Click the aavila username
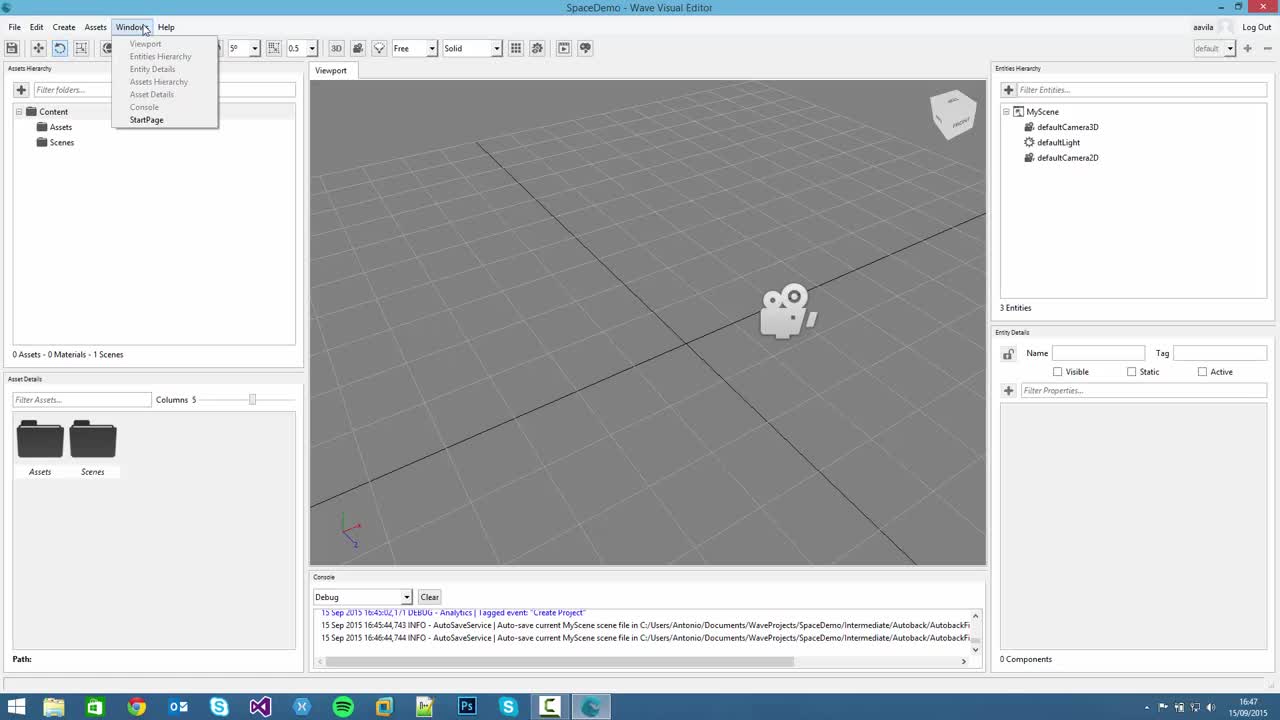This screenshot has height=720, width=1280. (1203, 27)
